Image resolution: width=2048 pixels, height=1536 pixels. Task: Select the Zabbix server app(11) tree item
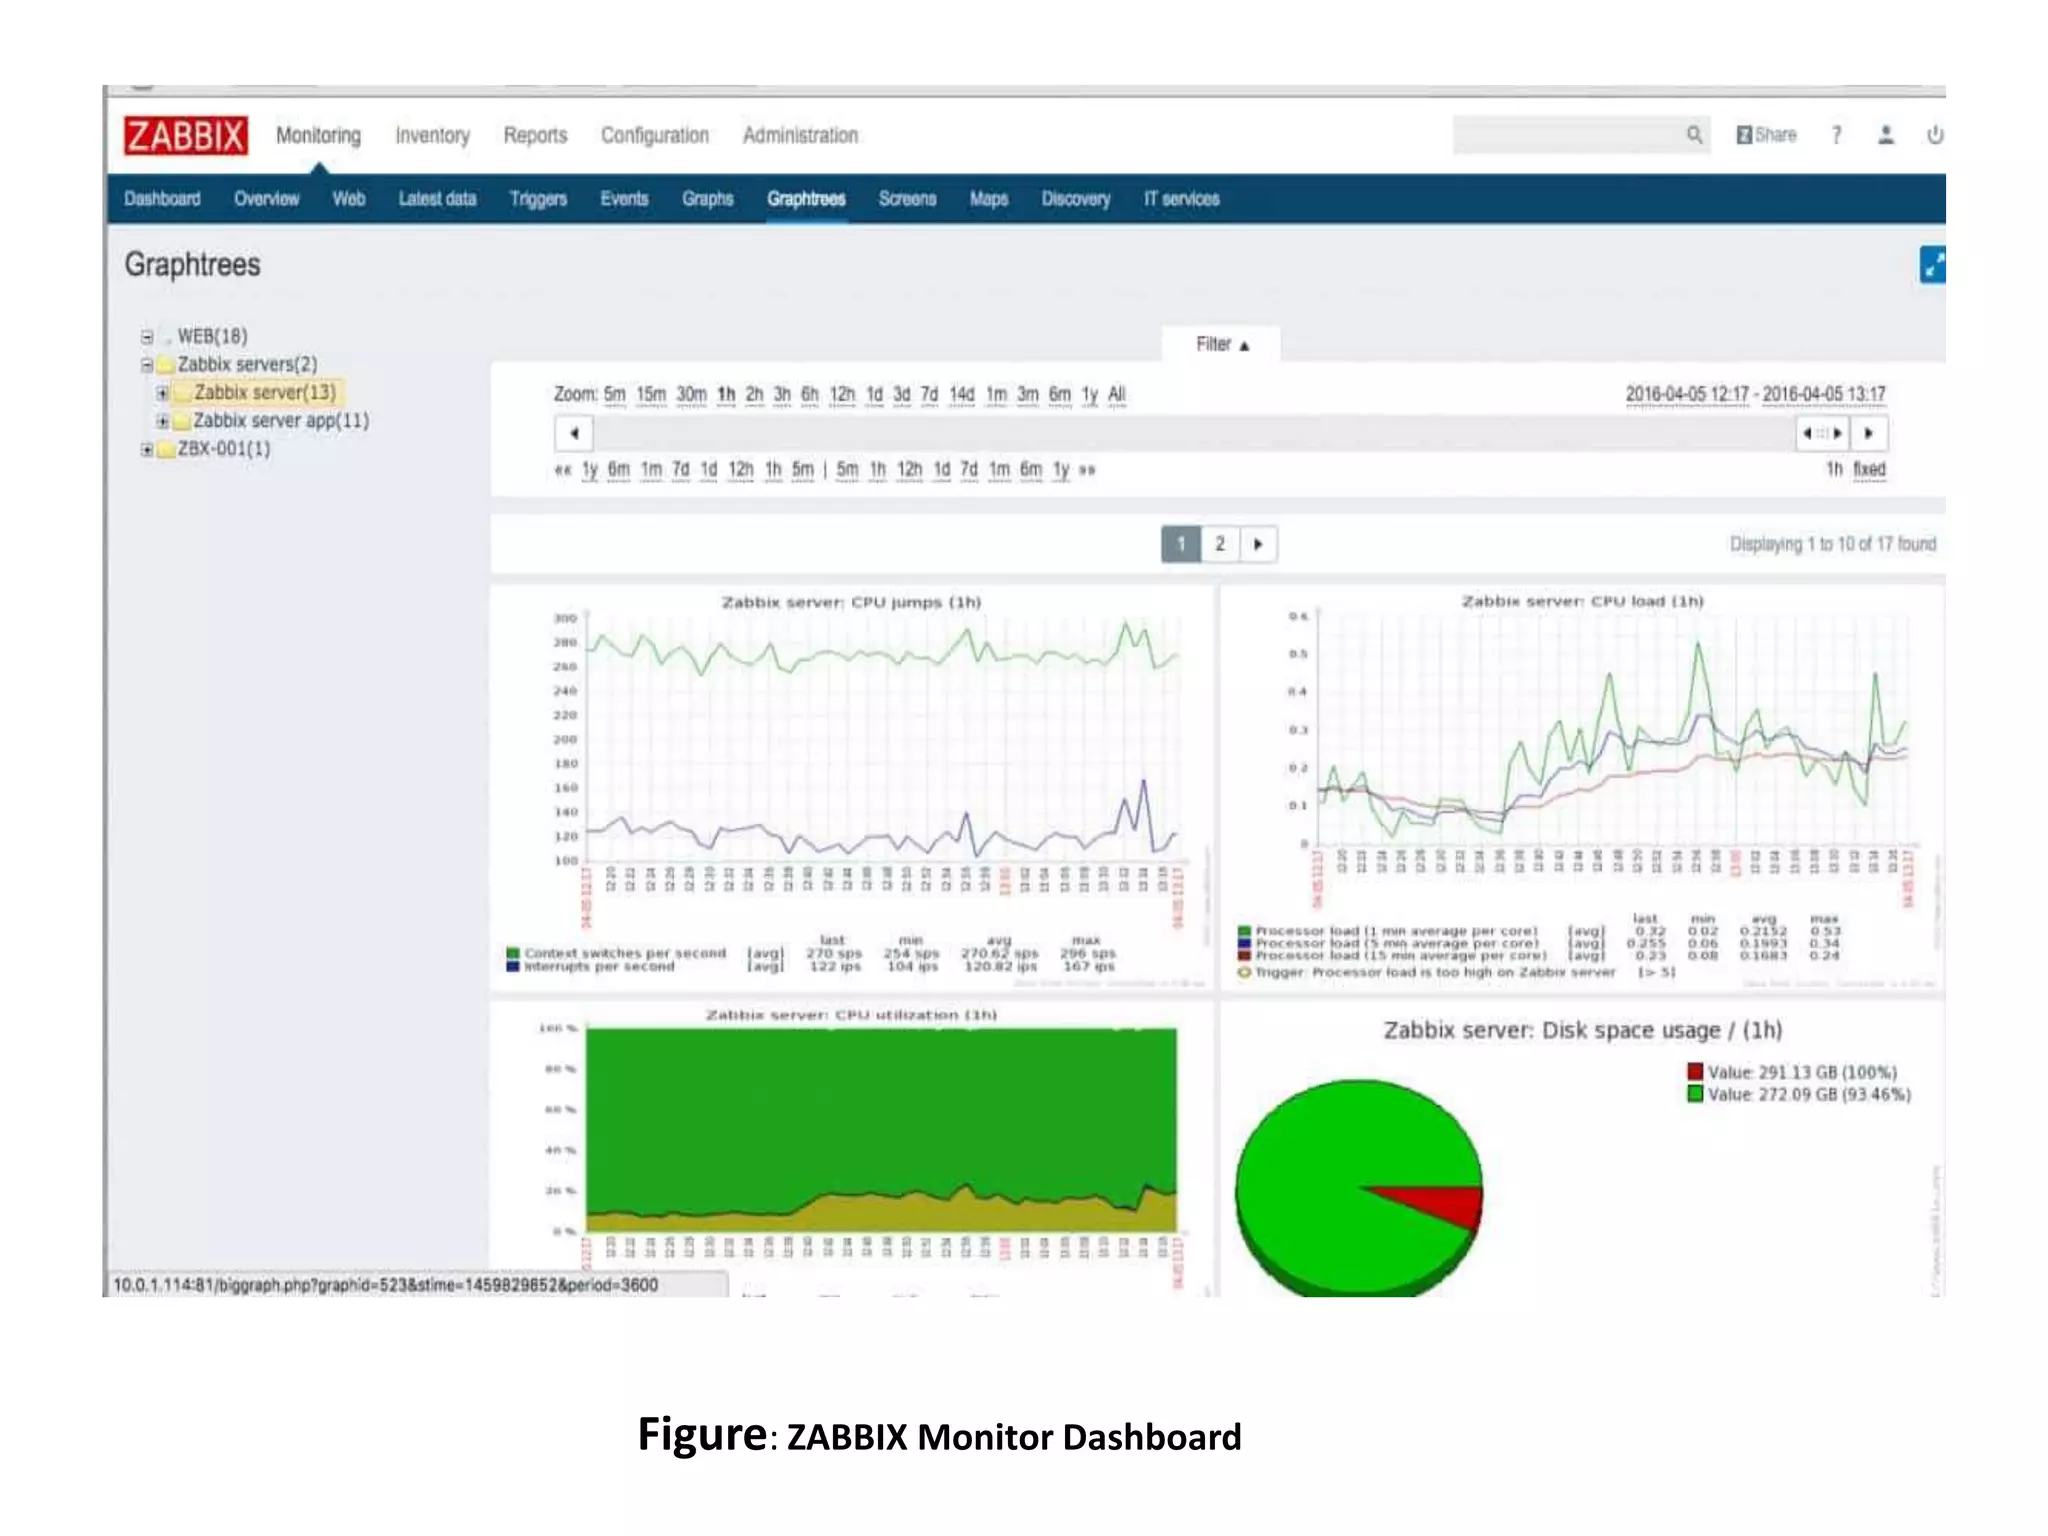coord(281,421)
